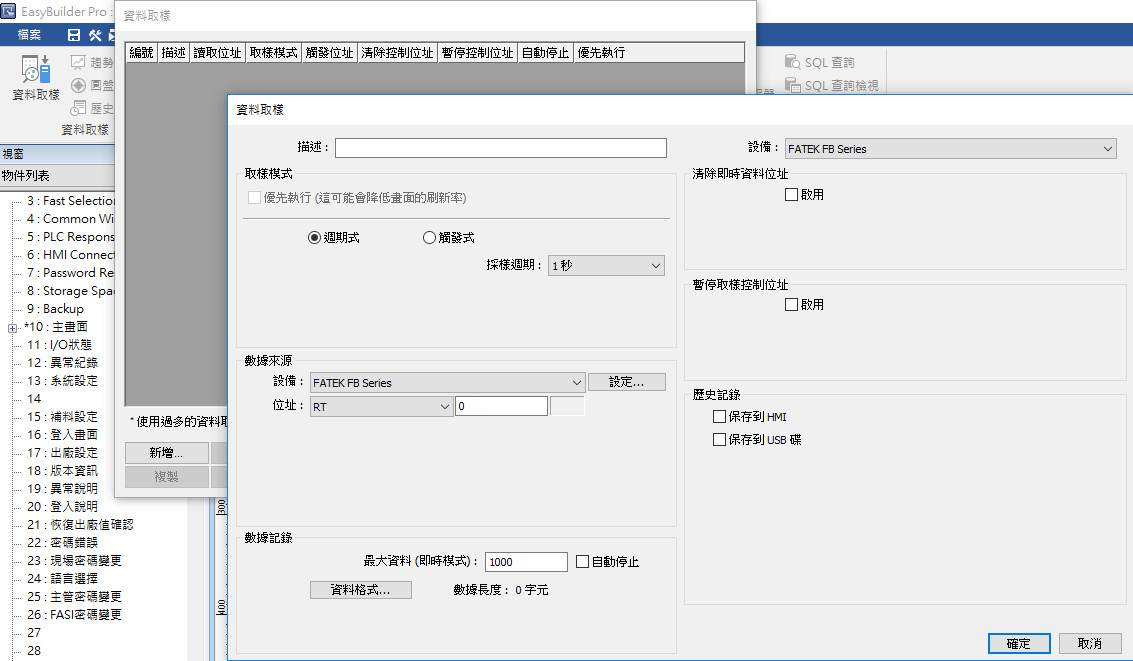This screenshot has width=1133, height=661.
Task: Click the EasyBuilder Pro app icon
Action: point(9,11)
